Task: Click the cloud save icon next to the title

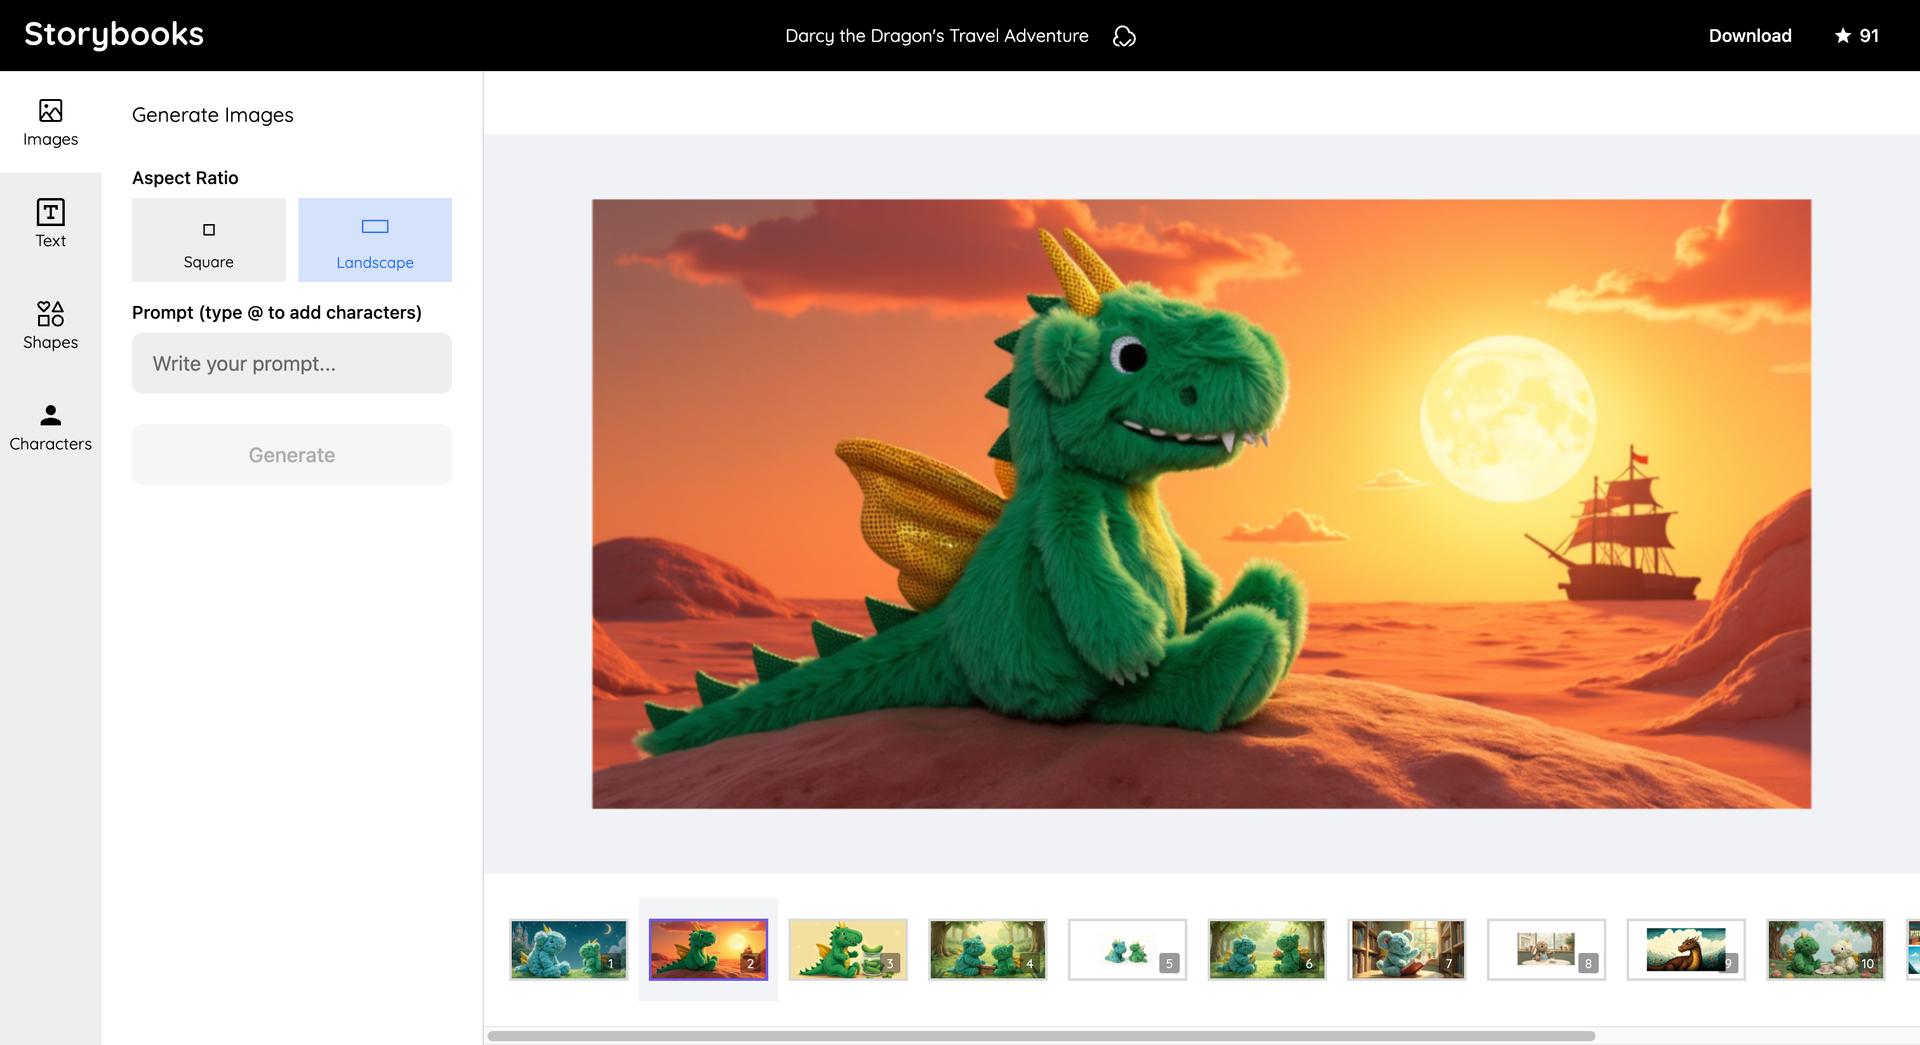Action: coord(1124,35)
